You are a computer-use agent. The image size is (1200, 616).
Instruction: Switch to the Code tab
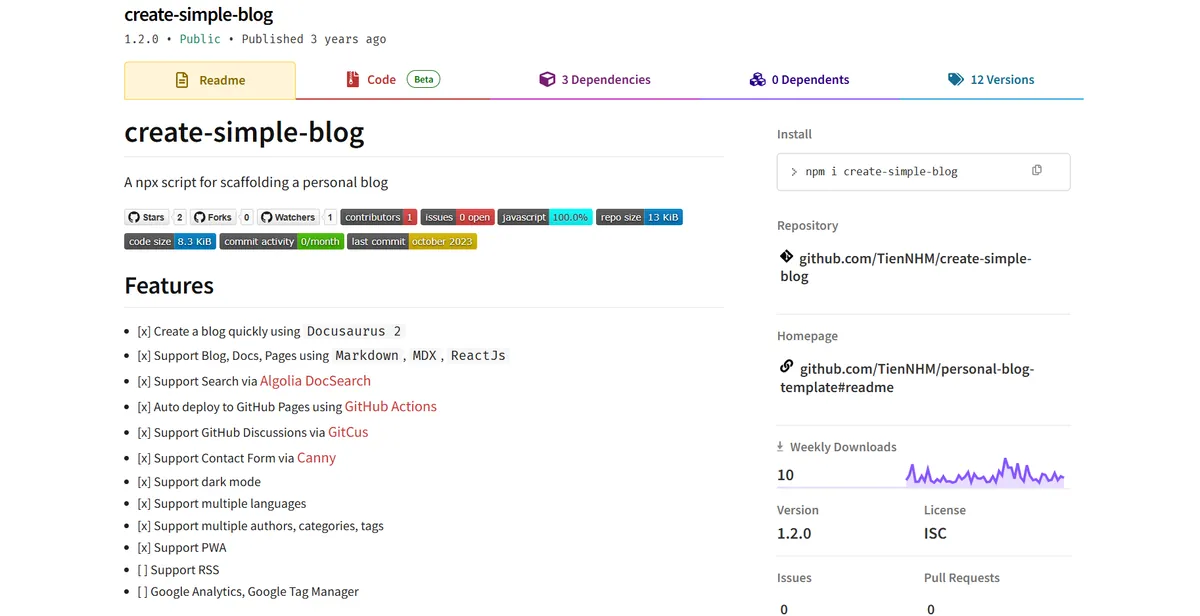coord(392,80)
